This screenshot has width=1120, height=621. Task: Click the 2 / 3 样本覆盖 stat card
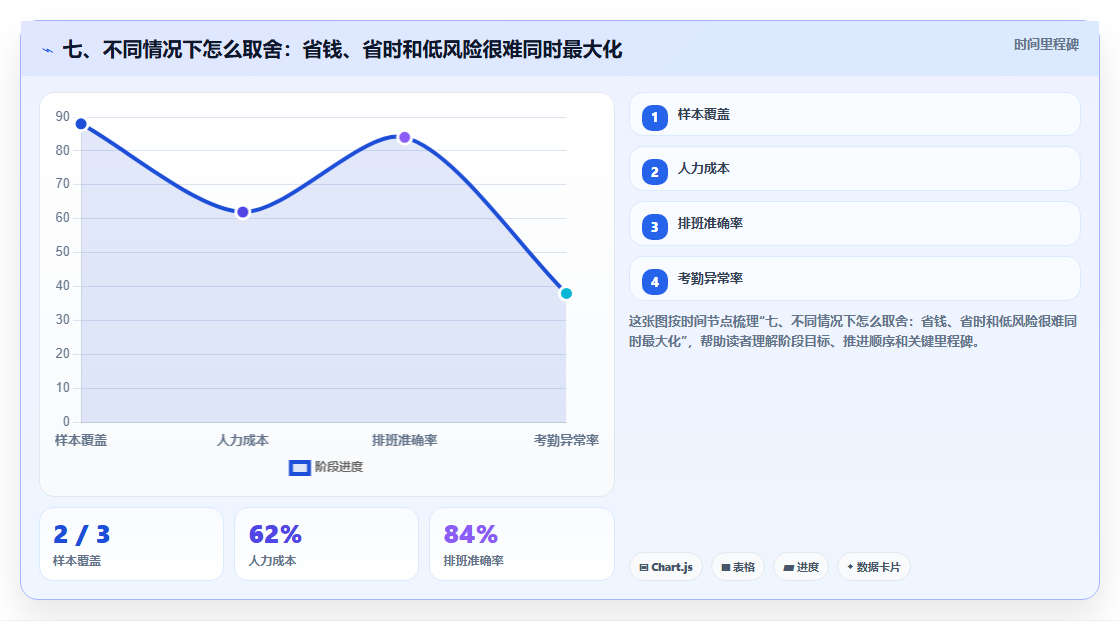click(131, 544)
